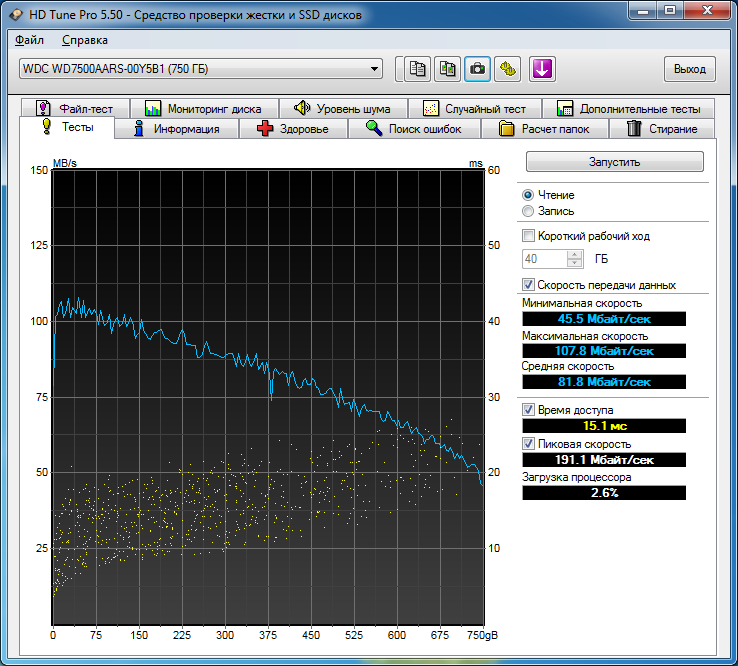The image size is (738, 666).
Task: Click the peak speed value 191.1 Мбайт/сек
Action: (604, 460)
